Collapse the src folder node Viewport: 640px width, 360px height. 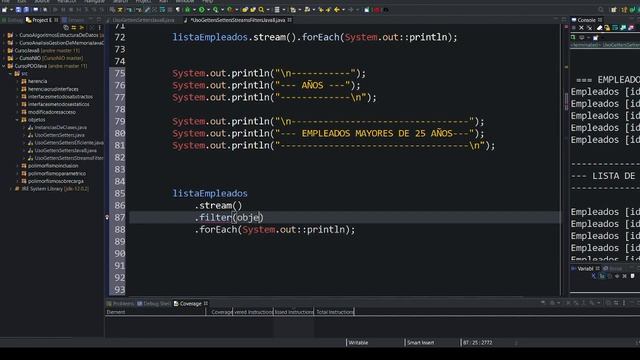(x=11, y=73)
